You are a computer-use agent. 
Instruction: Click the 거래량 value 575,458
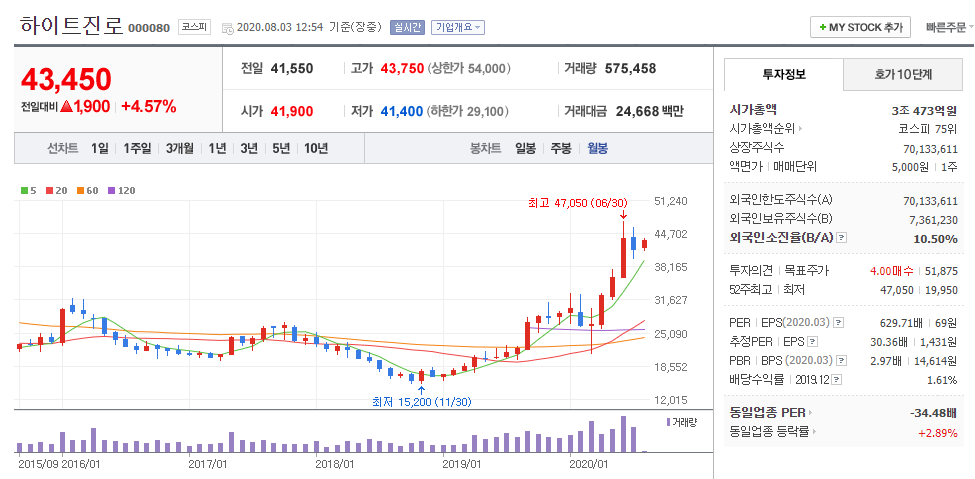pyautogui.click(x=630, y=68)
